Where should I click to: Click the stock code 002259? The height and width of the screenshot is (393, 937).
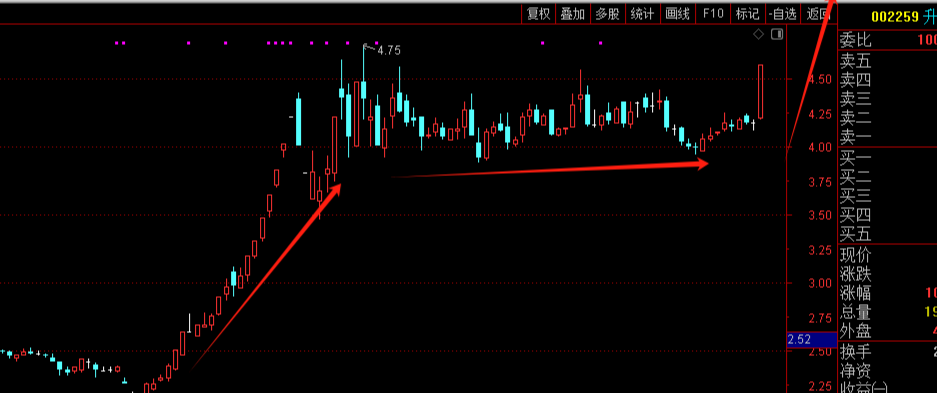pyautogui.click(x=895, y=17)
